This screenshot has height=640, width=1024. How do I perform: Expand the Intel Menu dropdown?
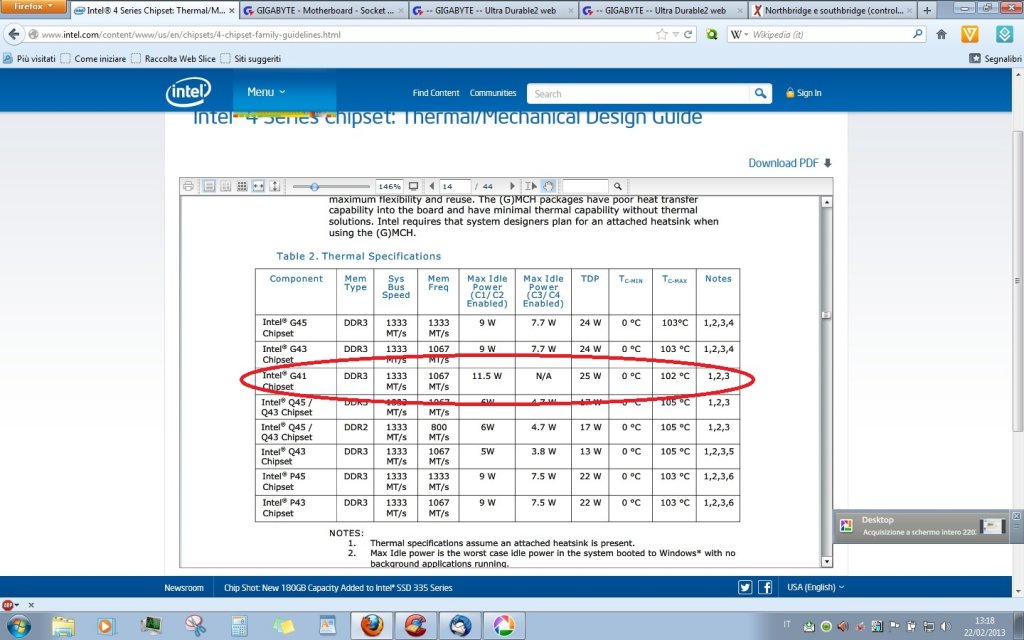pyautogui.click(x=266, y=92)
